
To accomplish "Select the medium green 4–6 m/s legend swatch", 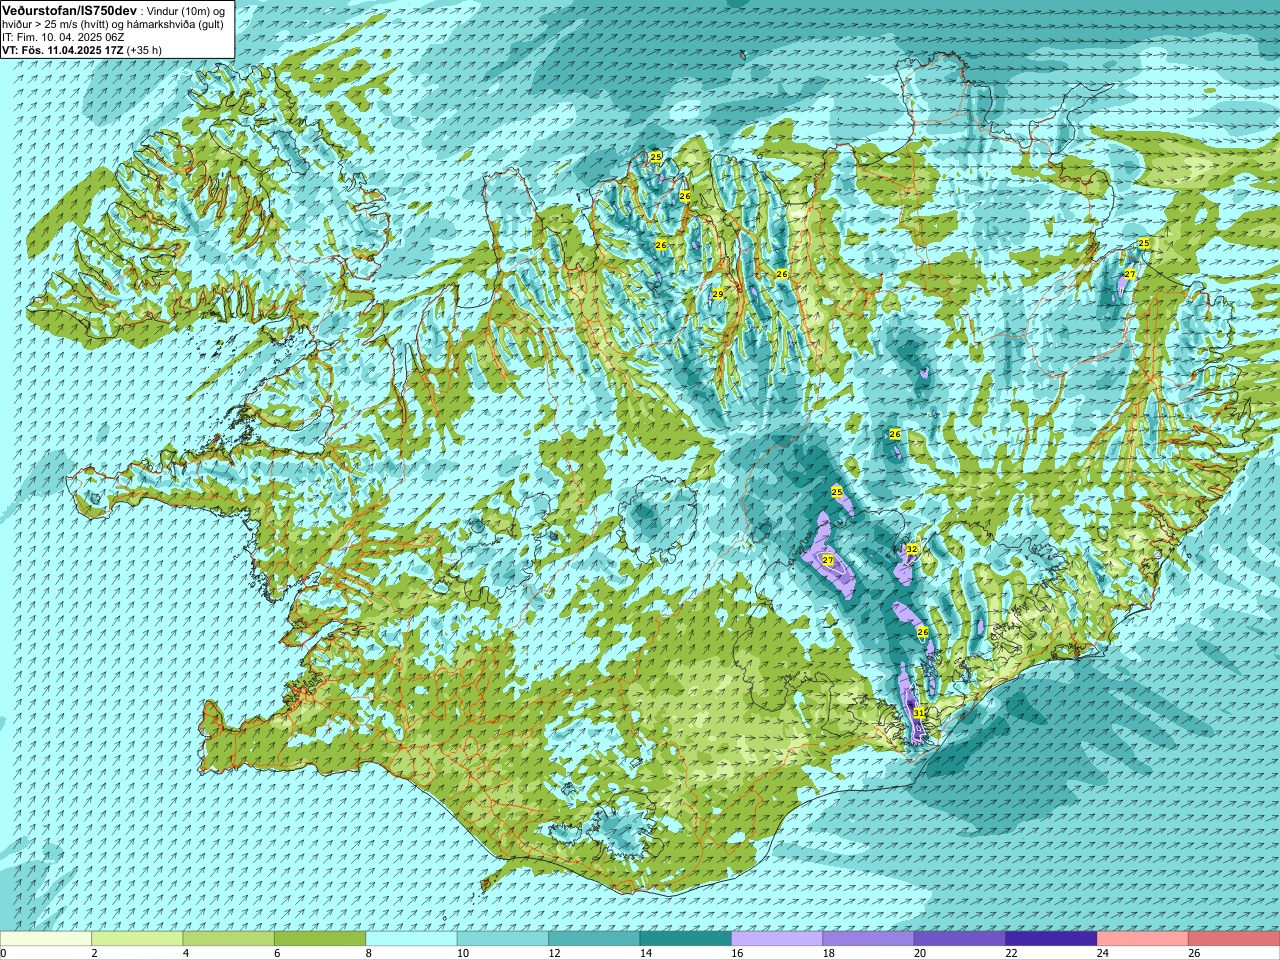I will coord(228,939).
